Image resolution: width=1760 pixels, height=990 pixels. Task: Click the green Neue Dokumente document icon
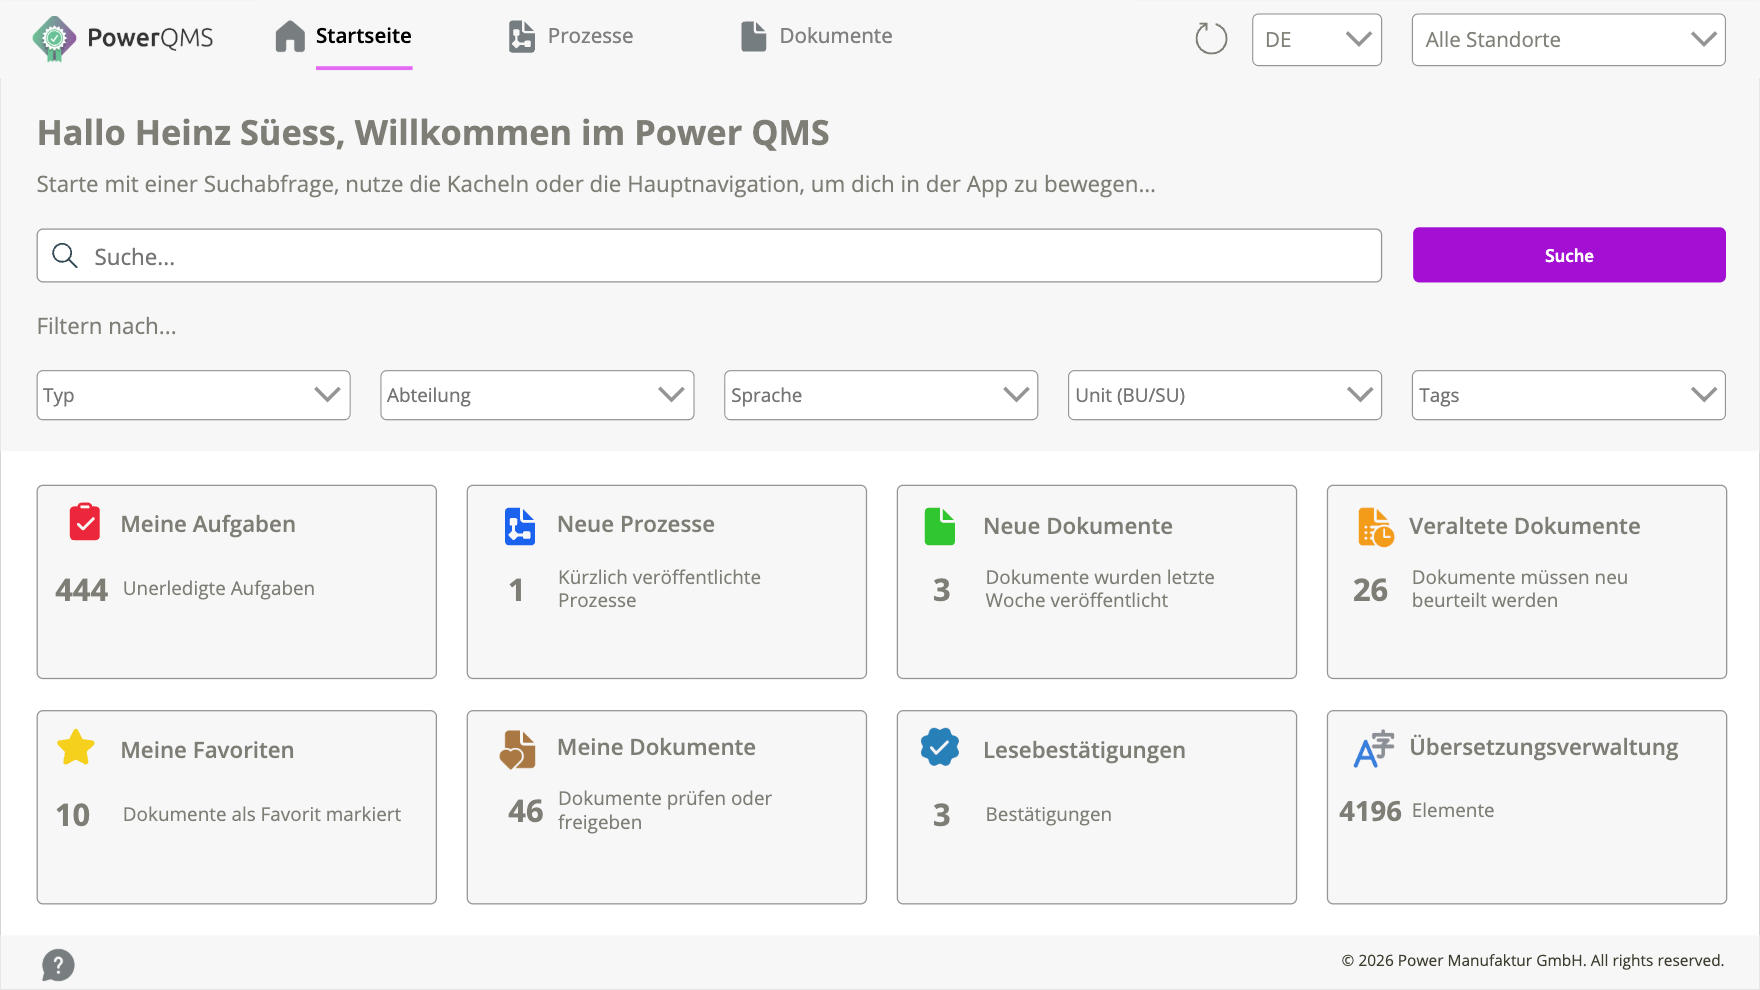tap(939, 525)
